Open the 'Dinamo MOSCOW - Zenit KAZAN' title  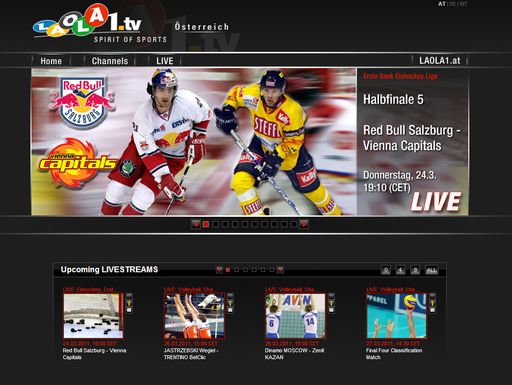click(294, 354)
